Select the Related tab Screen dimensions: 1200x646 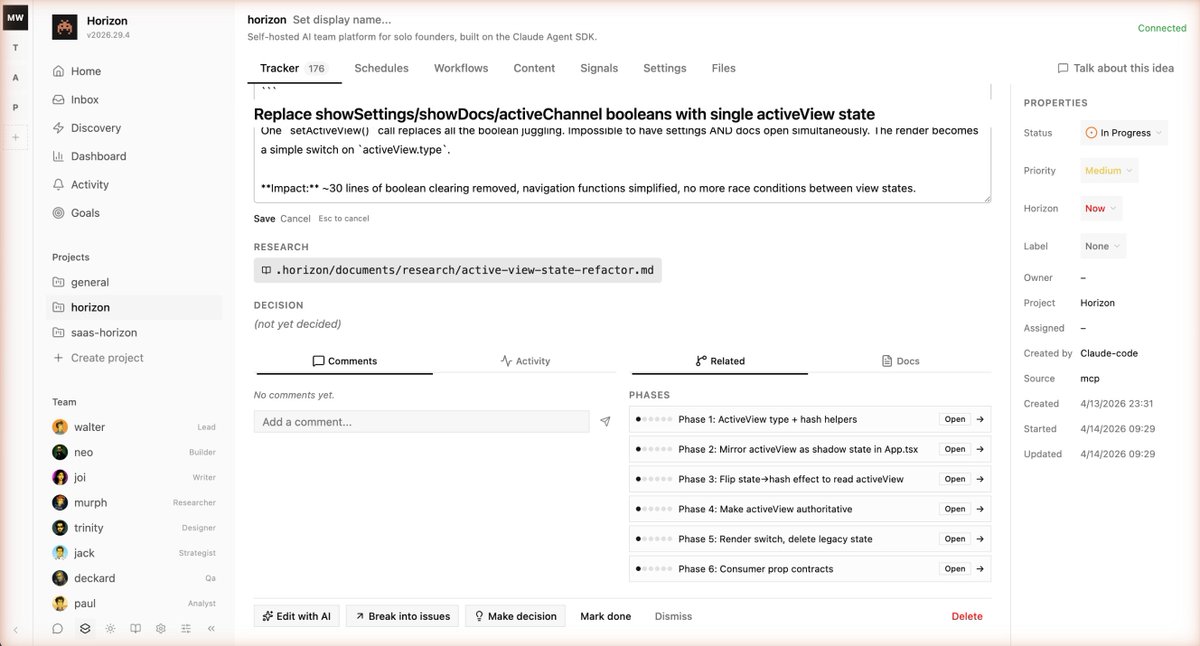click(720, 361)
